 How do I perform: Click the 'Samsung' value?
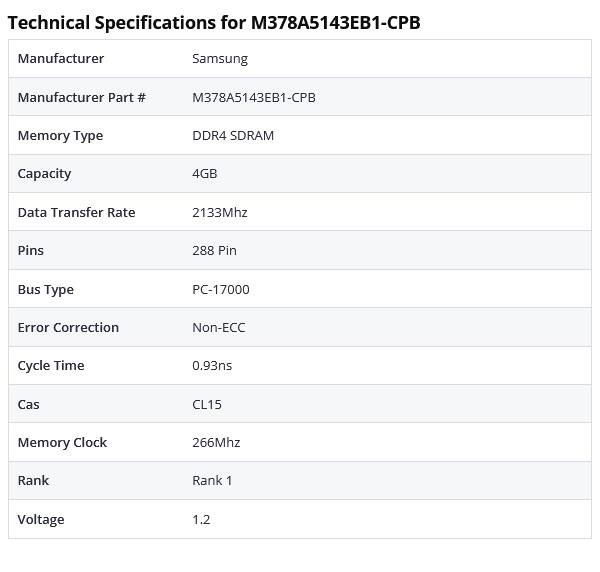coord(220,59)
